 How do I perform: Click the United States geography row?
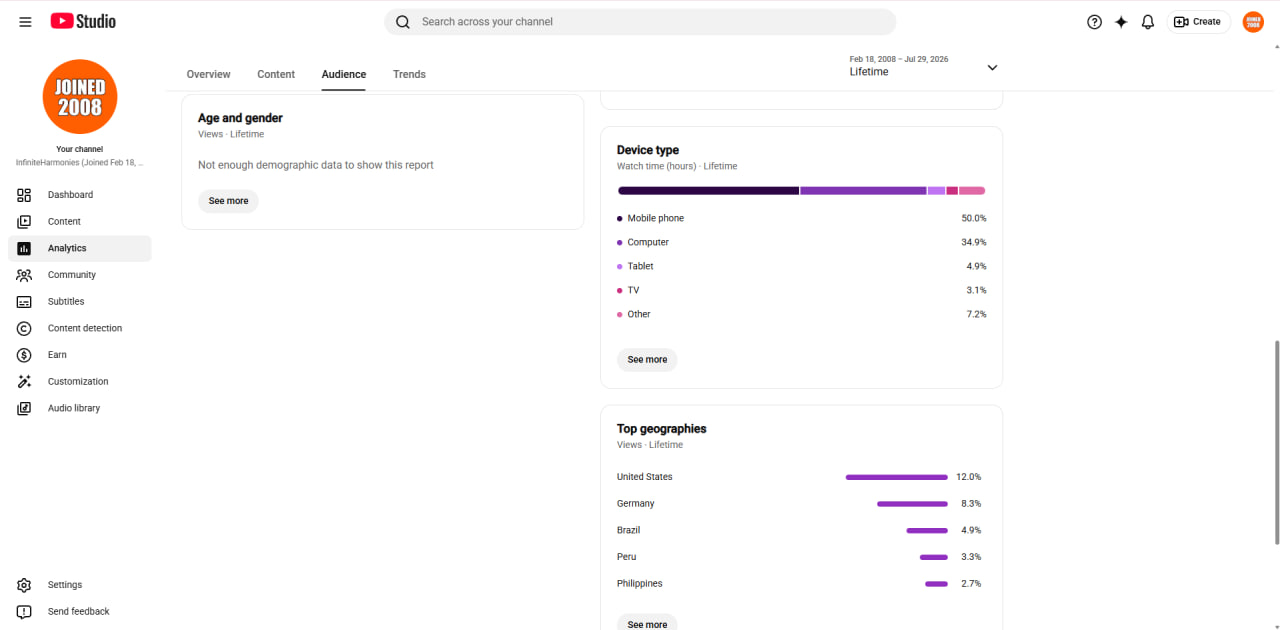coord(801,477)
